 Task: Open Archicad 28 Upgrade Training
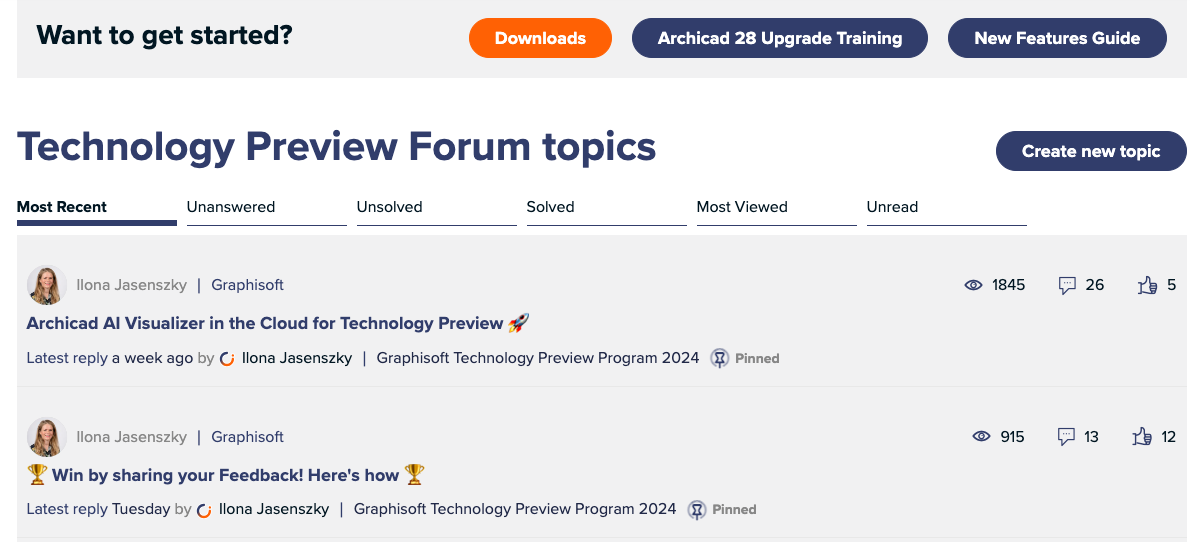[779, 38]
